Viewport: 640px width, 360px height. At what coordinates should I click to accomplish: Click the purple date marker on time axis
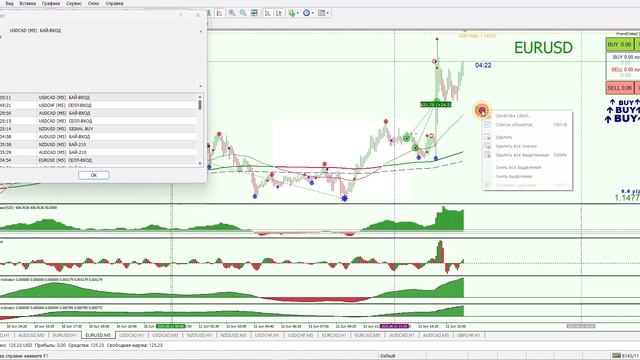394,326
